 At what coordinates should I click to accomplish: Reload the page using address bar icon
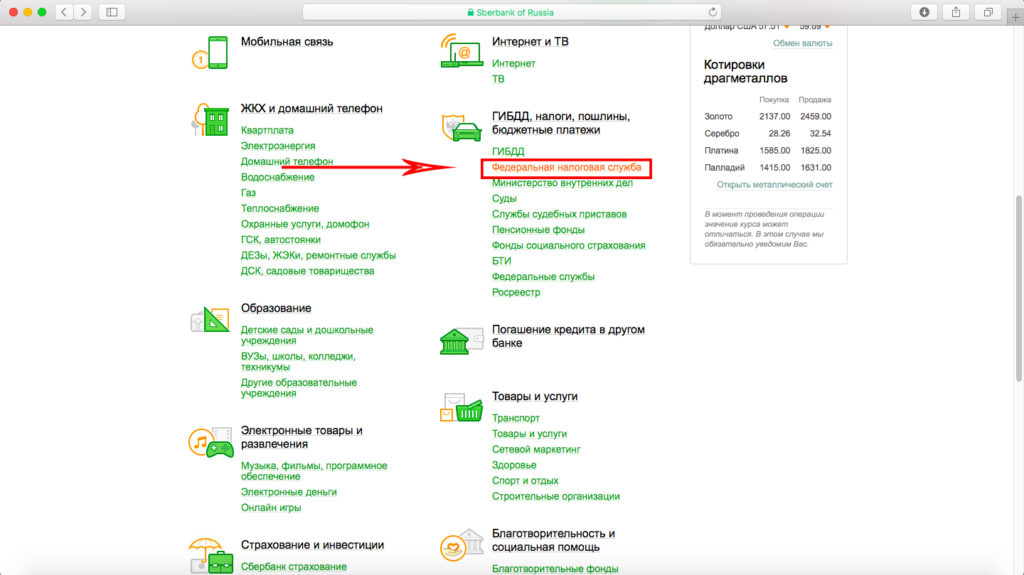[712, 12]
